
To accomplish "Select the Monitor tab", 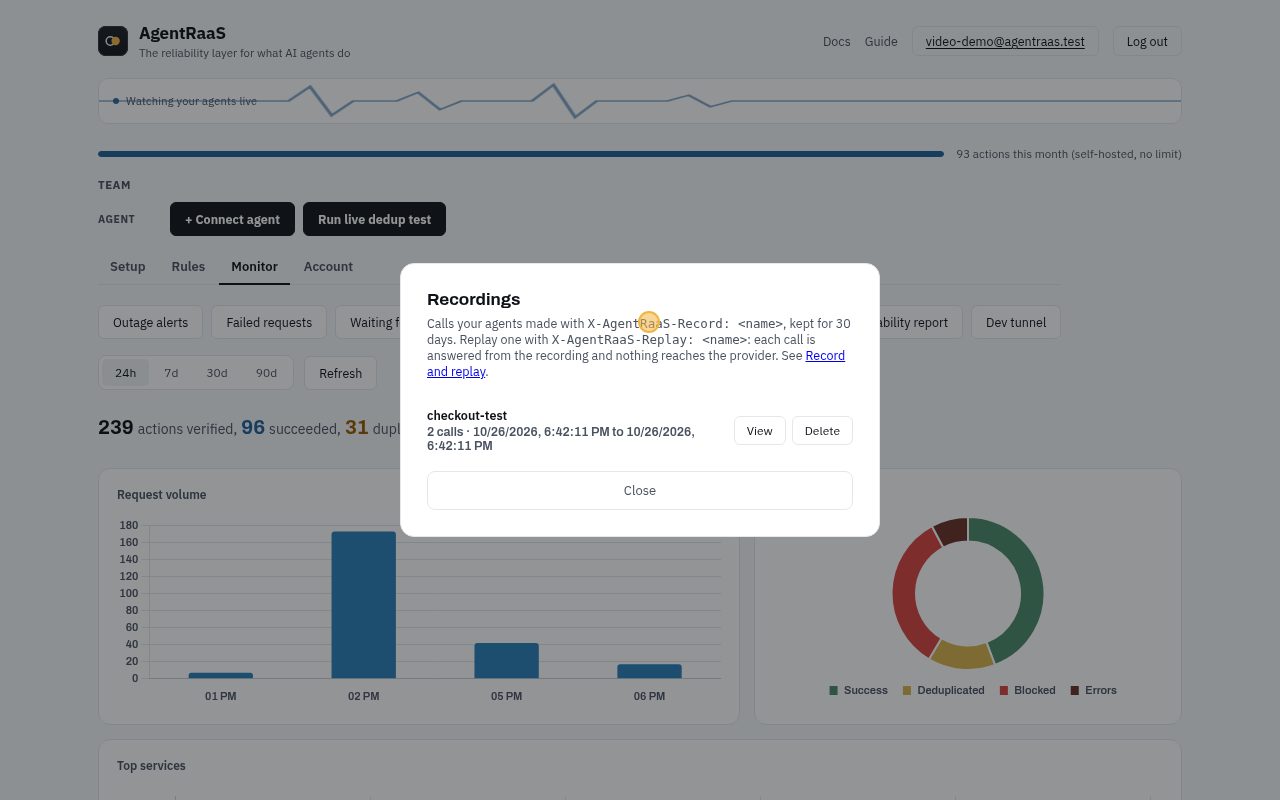I will pyautogui.click(x=254, y=267).
